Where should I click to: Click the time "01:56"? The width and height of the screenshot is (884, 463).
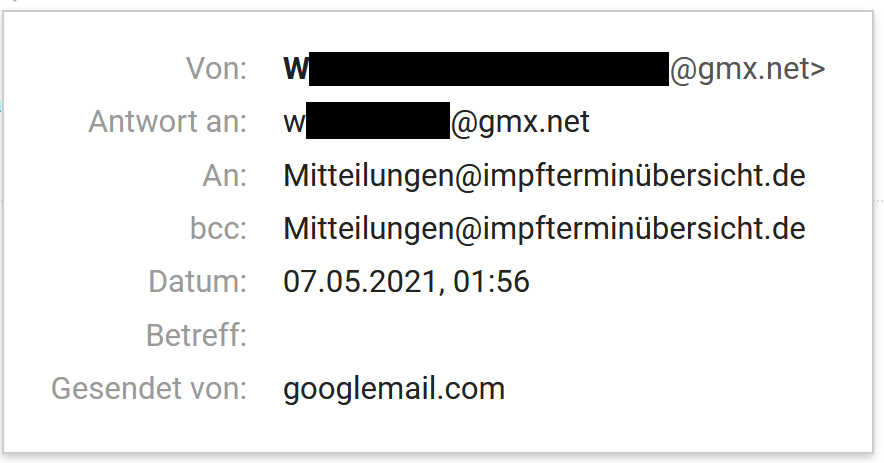coord(490,282)
